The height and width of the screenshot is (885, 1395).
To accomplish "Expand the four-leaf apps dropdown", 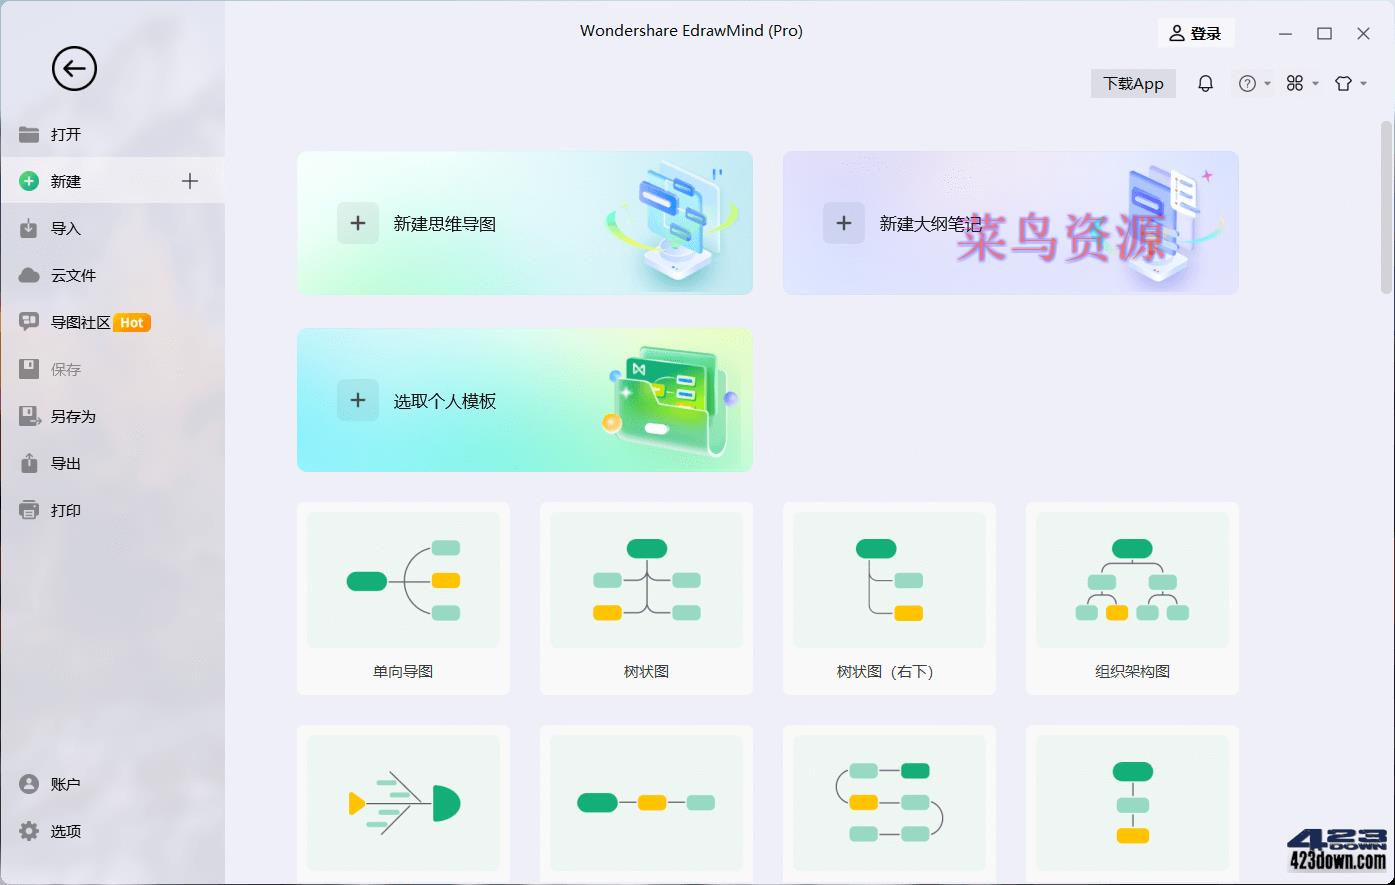I will coord(1297,83).
